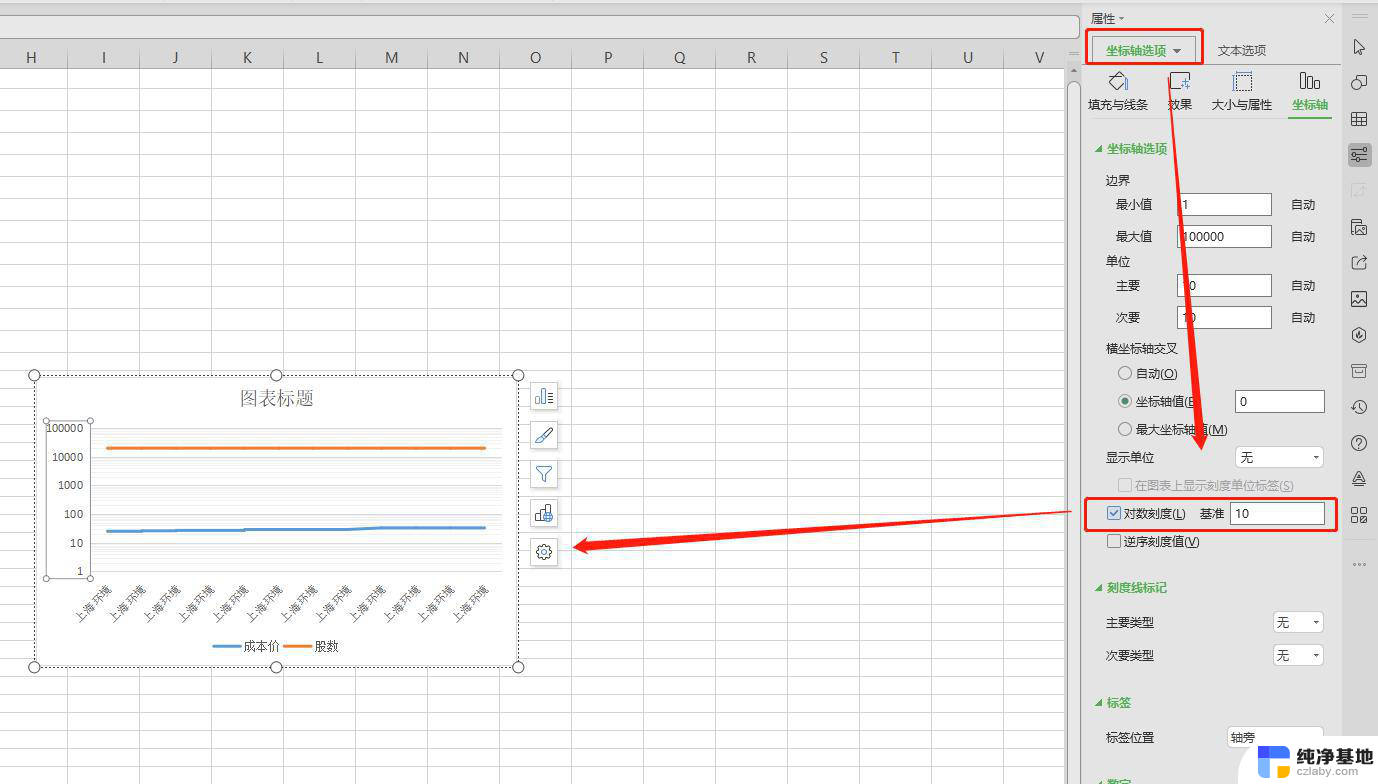Open the chart elements quick button

[544, 397]
